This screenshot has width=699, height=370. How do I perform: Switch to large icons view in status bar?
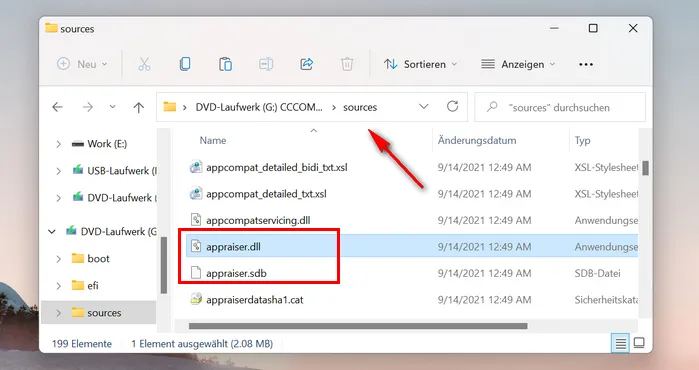pos(639,343)
